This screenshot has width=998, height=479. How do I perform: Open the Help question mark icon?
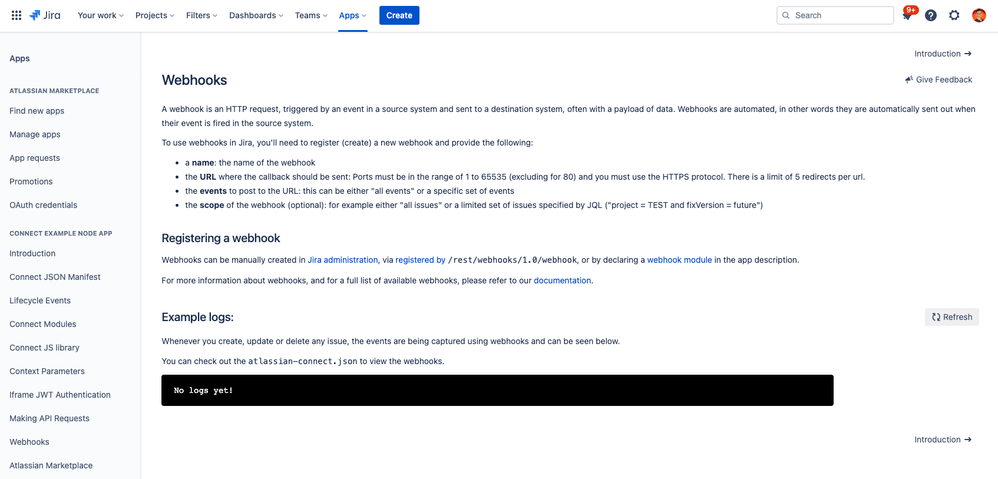coord(931,15)
